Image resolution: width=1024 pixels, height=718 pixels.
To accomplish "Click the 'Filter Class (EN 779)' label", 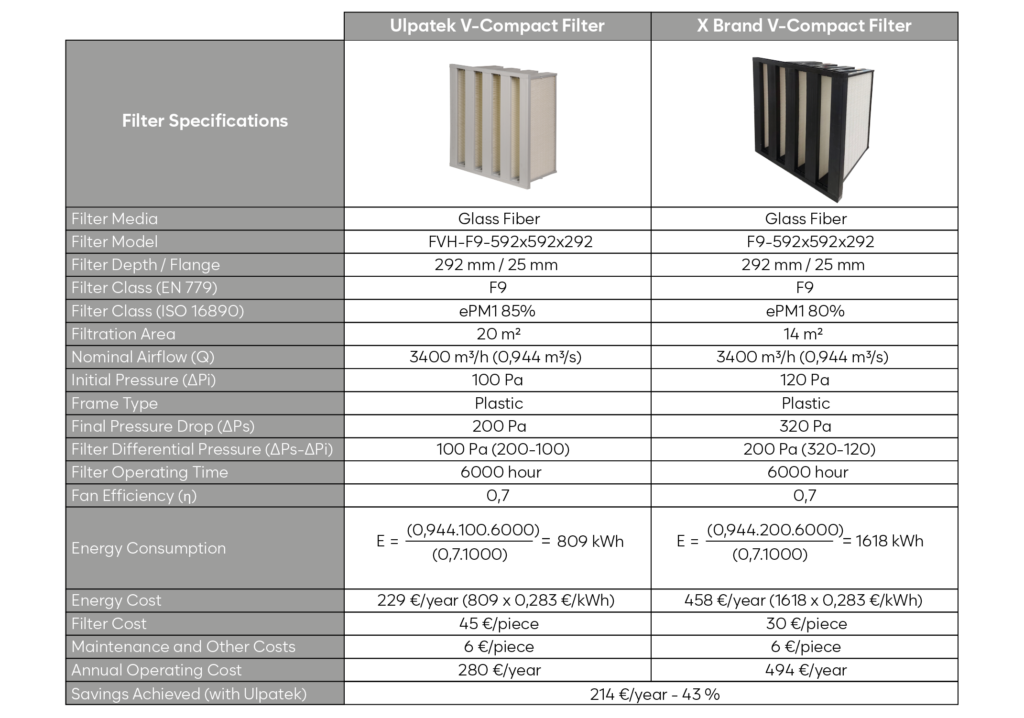I will (144, 287).
